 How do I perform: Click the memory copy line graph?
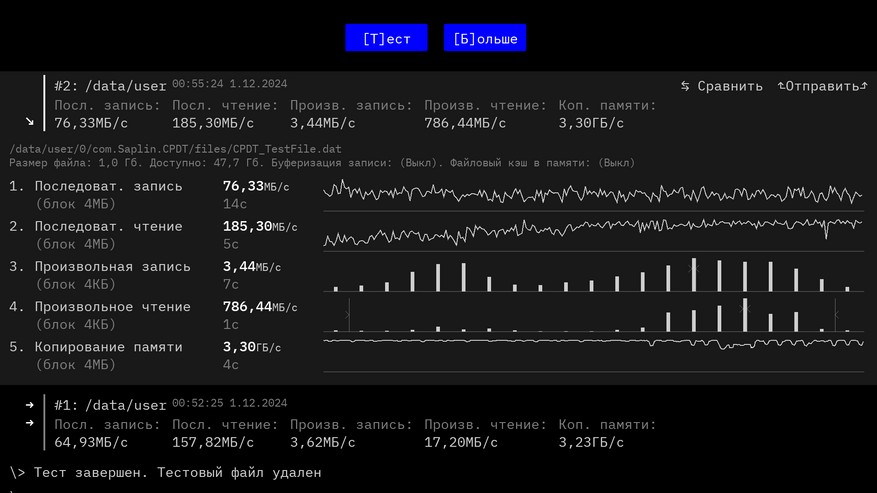pos(592,342)
